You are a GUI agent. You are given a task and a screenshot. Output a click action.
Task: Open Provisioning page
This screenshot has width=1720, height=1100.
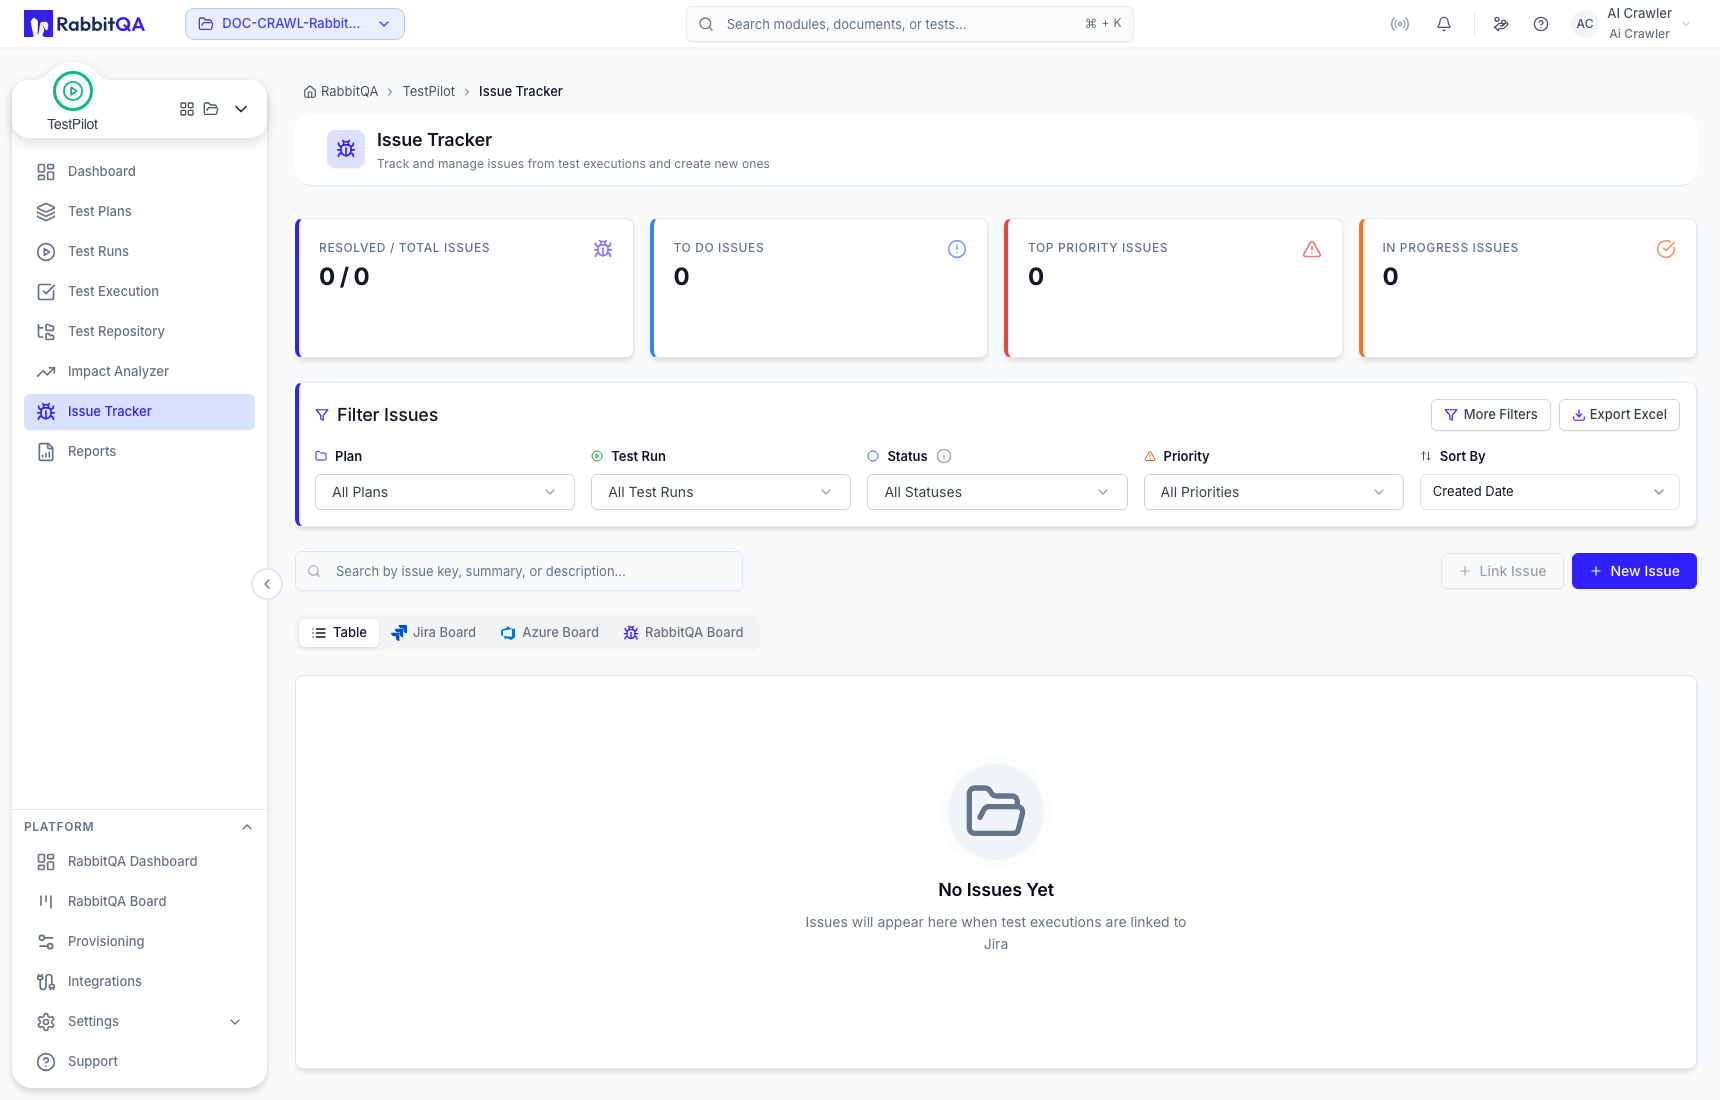coord(139,941)
